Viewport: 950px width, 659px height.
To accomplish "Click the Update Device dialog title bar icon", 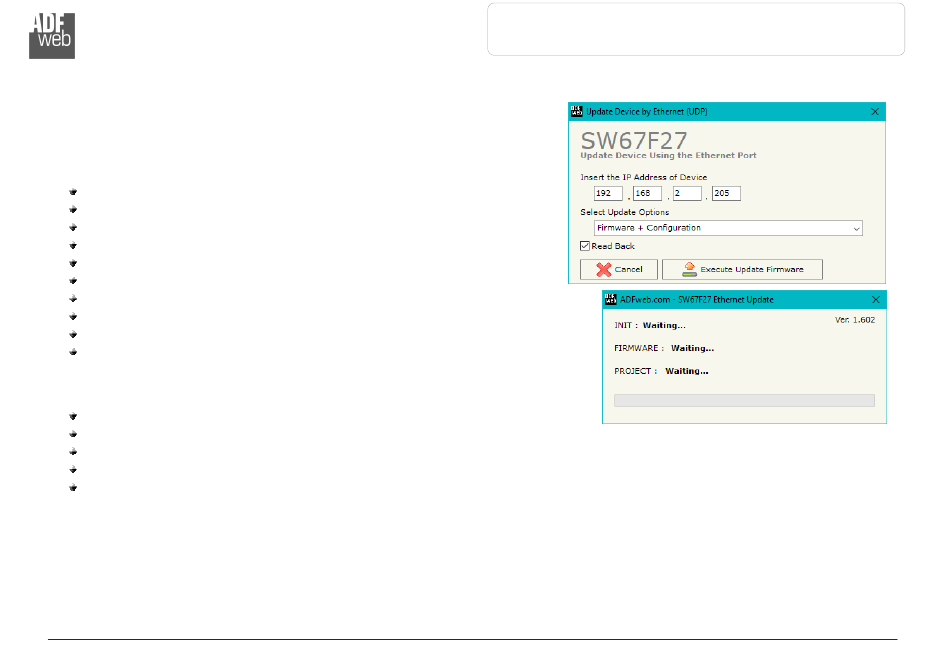I will [577, 111].
